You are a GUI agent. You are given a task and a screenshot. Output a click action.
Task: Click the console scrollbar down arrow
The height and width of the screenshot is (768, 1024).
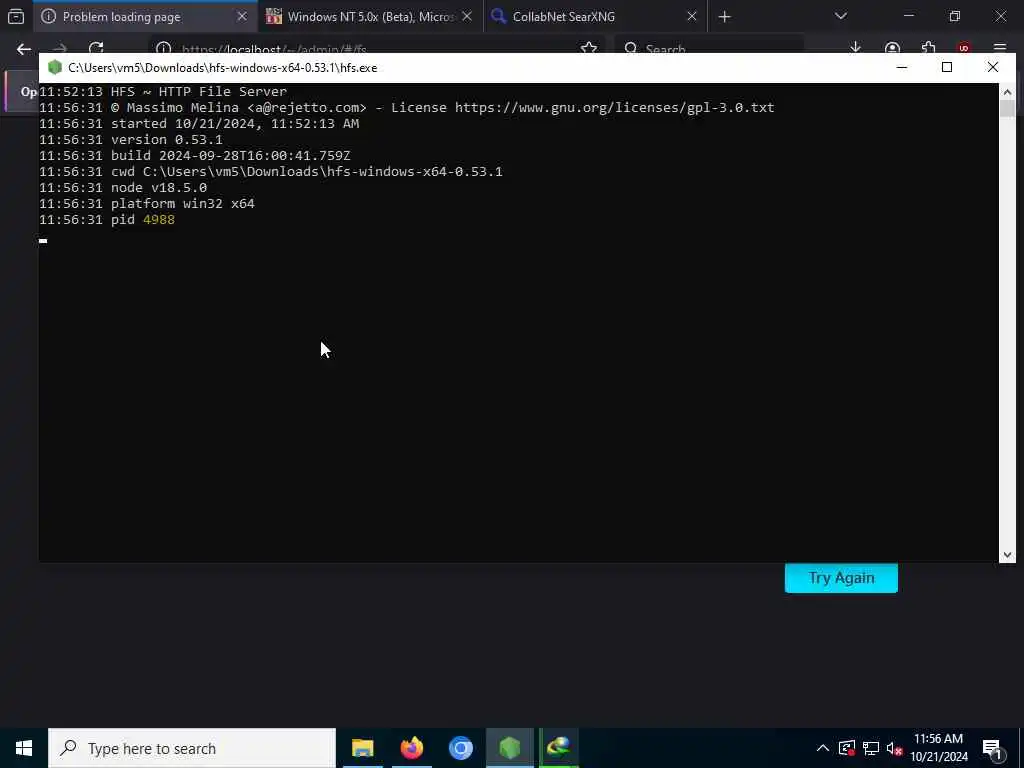[x=1007, y=554]
